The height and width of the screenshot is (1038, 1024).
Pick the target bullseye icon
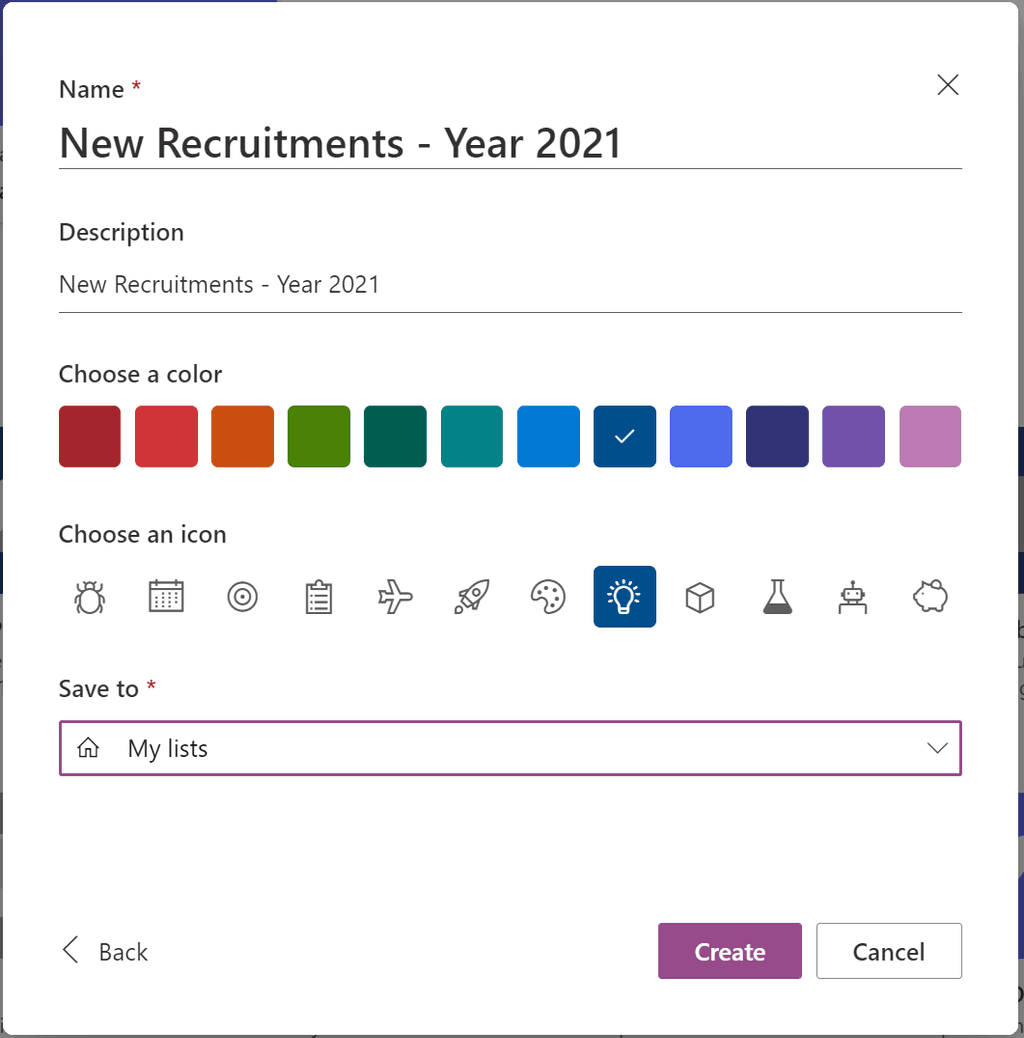[242, 597]
